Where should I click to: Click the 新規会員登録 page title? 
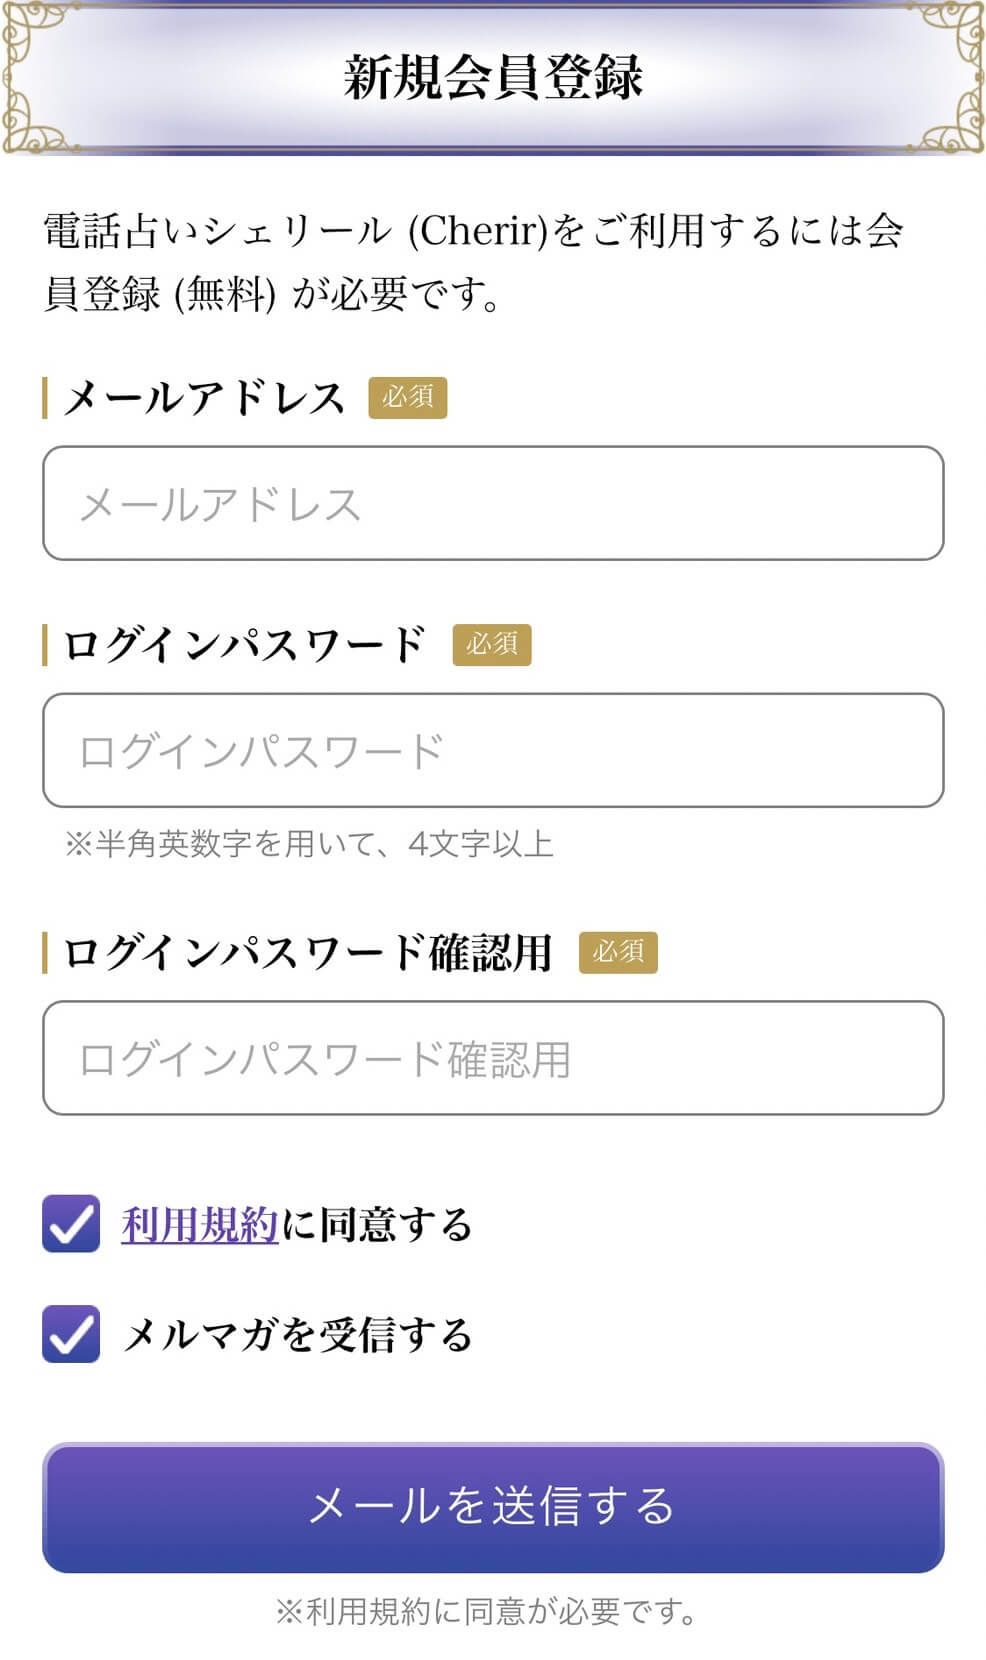pyautogui.click(x=493, y=77)
